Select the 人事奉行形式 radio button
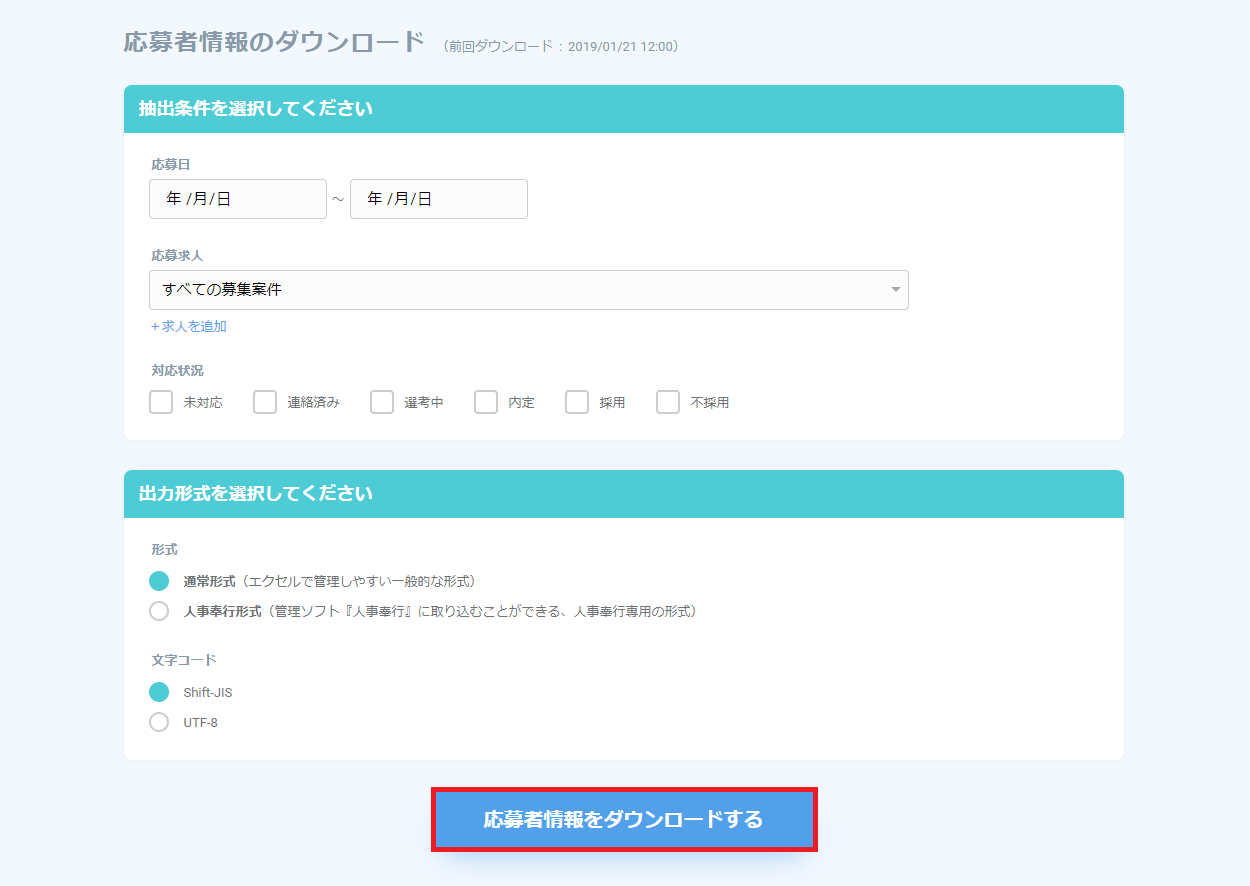 [x=159, y=611]
